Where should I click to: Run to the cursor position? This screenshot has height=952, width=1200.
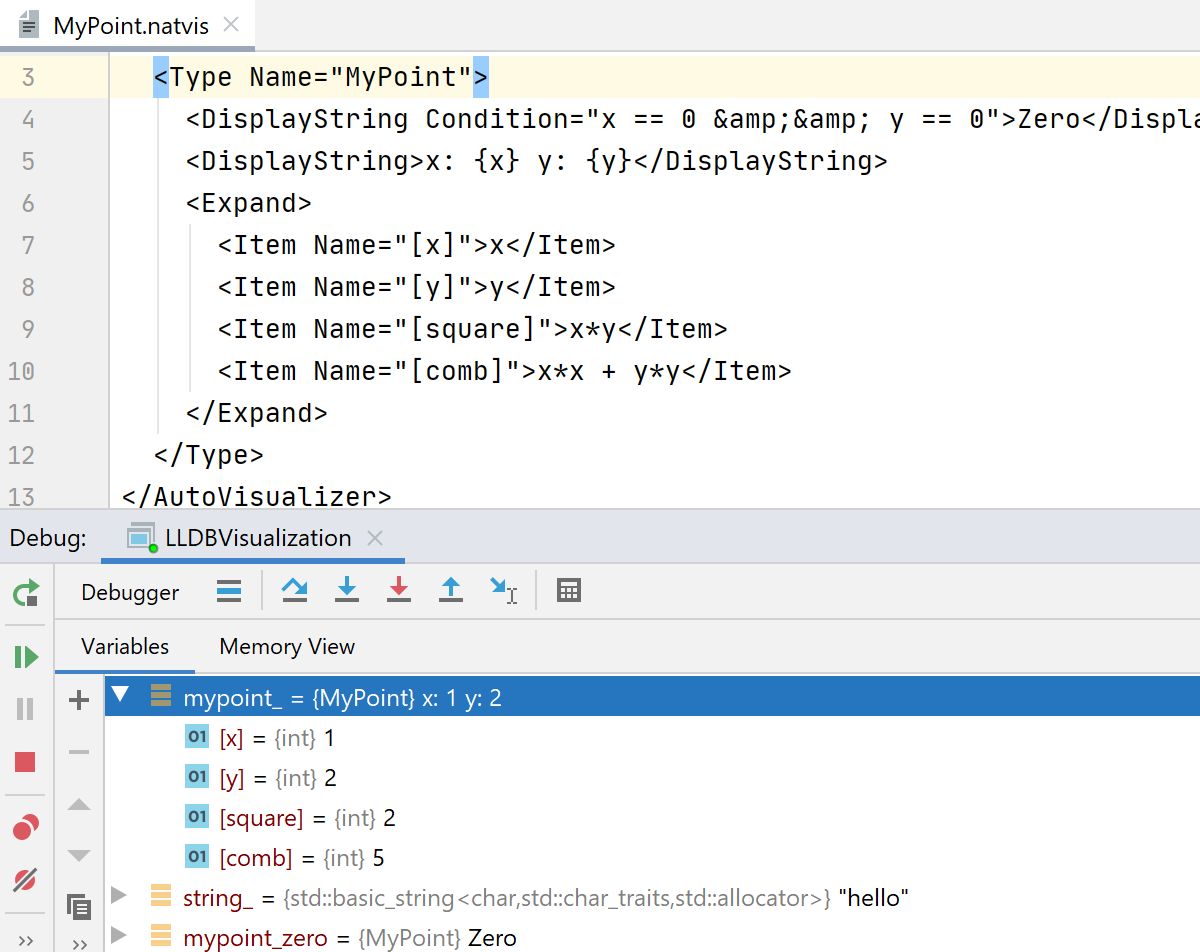503,591
